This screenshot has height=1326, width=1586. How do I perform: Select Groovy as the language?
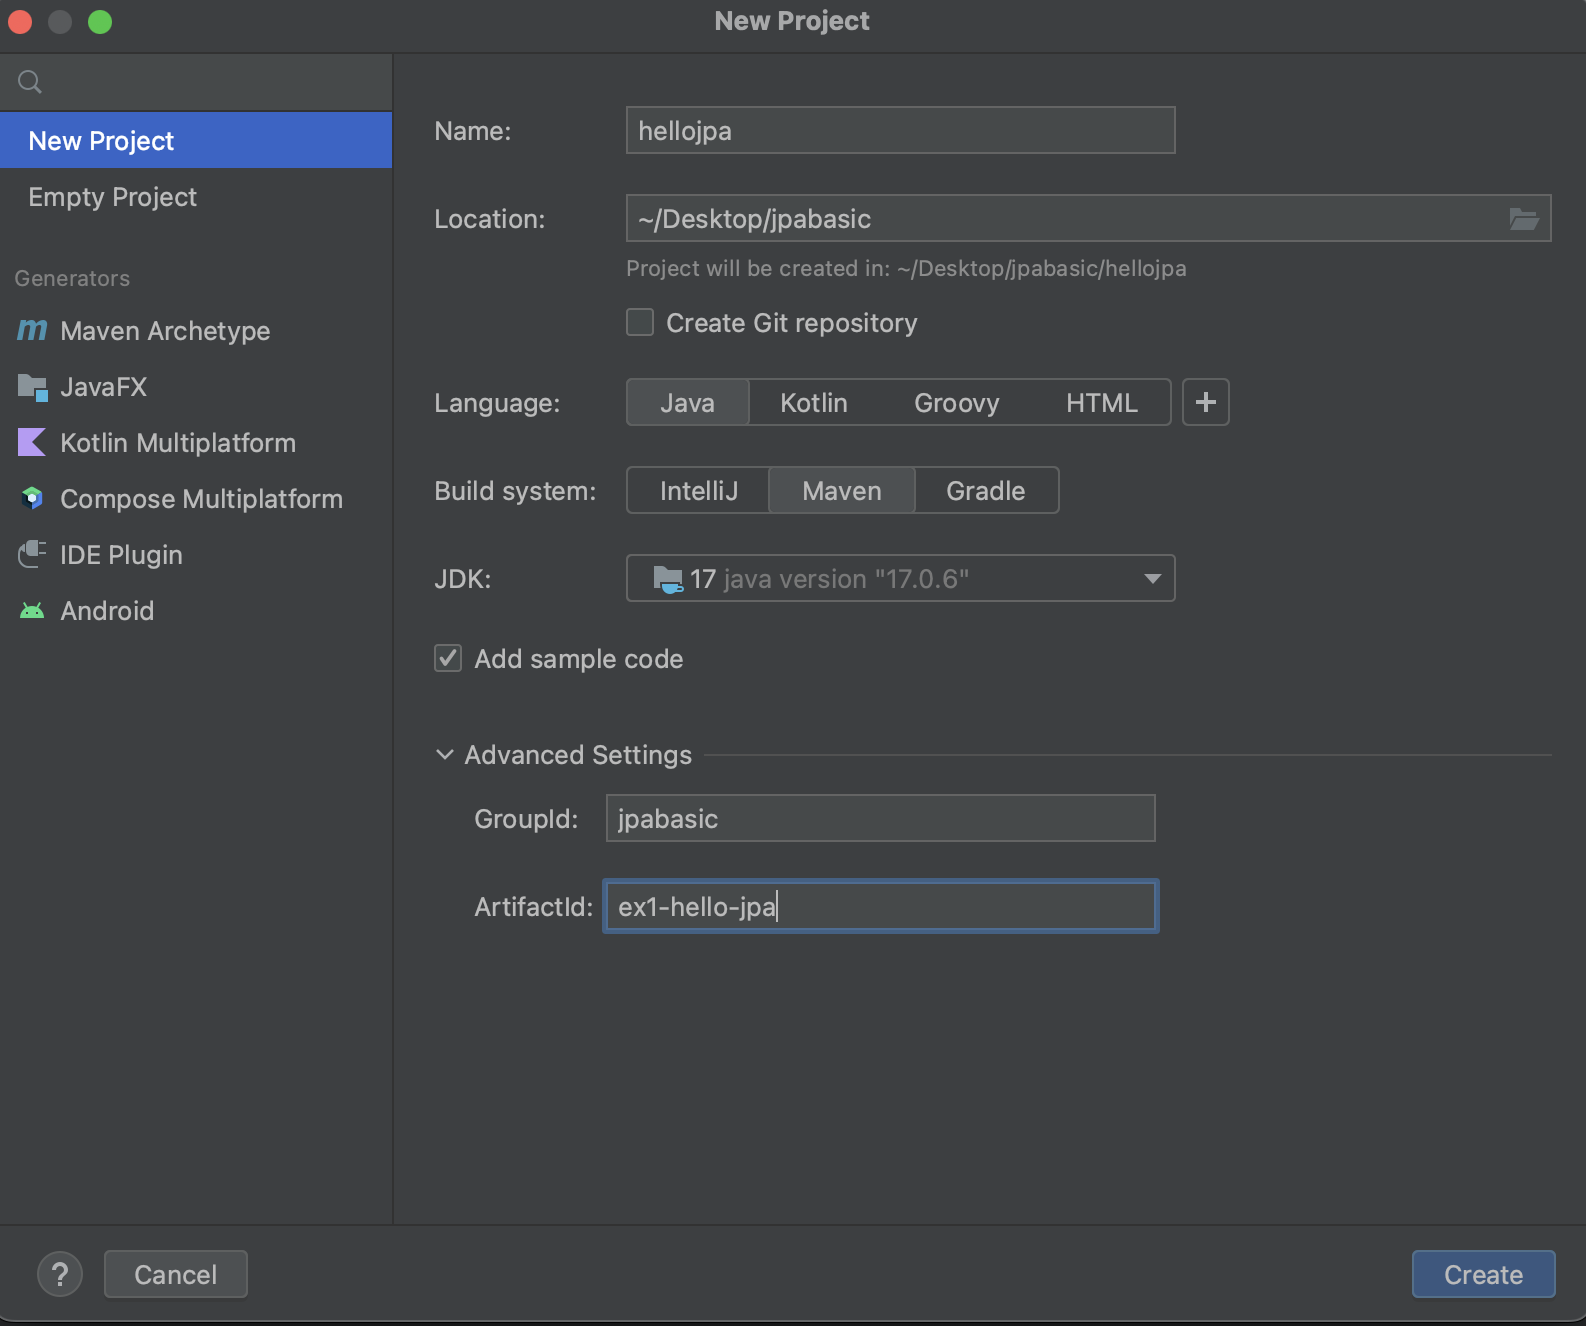coord(957,402)
